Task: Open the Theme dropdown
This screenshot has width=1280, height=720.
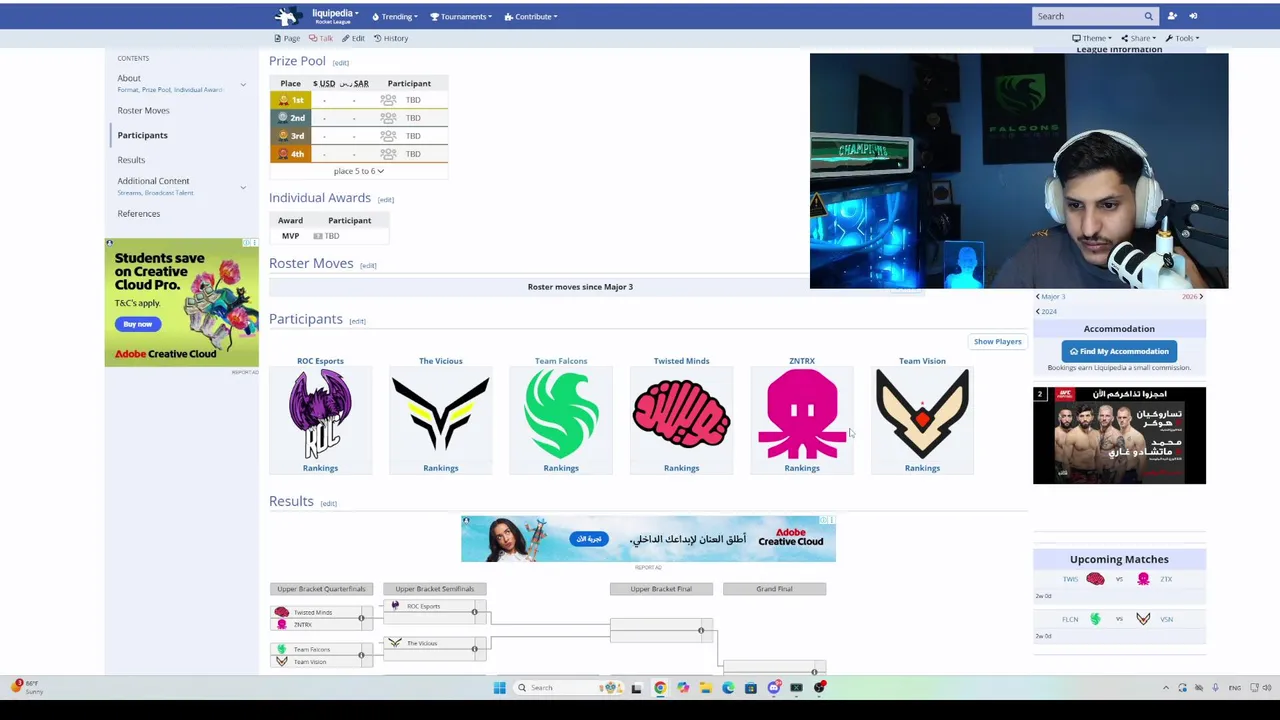Action: tap(1094, 38)
